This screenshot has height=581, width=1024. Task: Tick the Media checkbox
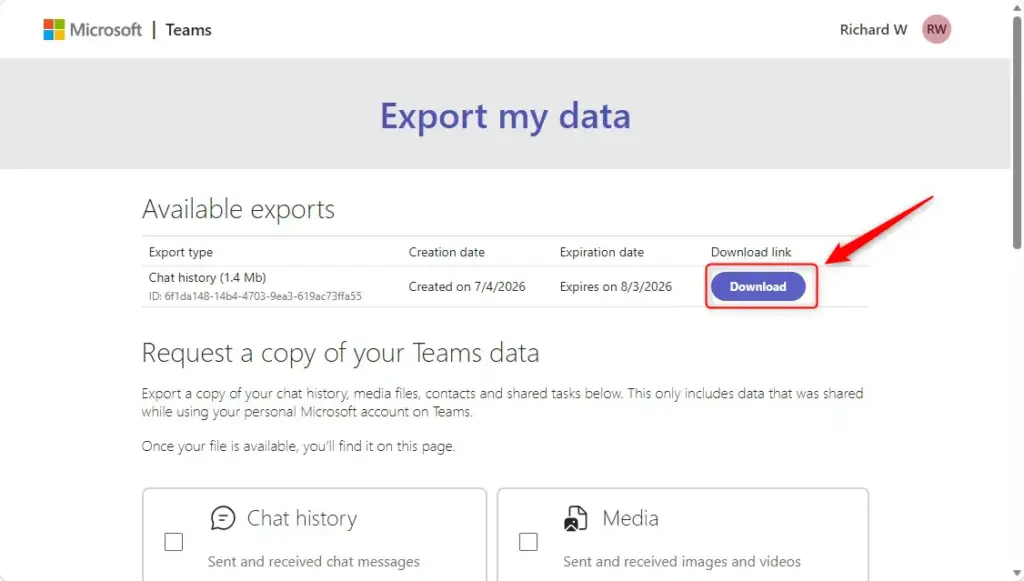pos(528,542)
